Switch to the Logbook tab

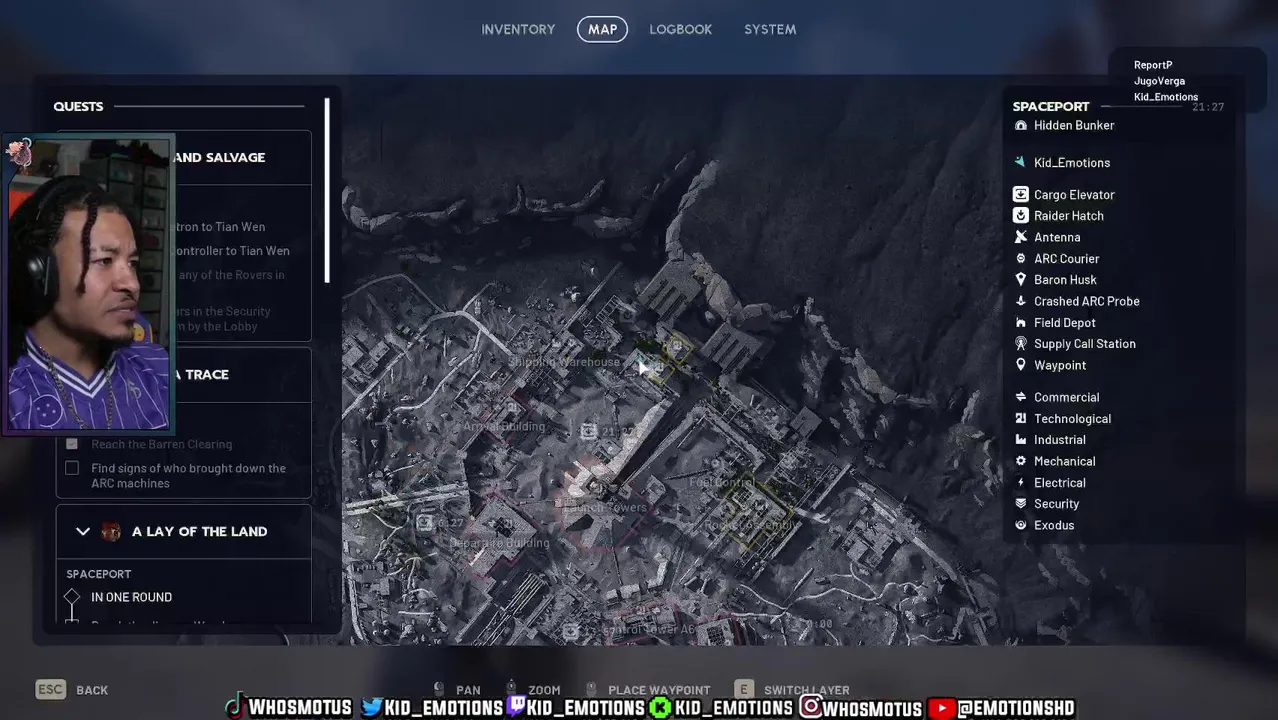pos(680,29)
